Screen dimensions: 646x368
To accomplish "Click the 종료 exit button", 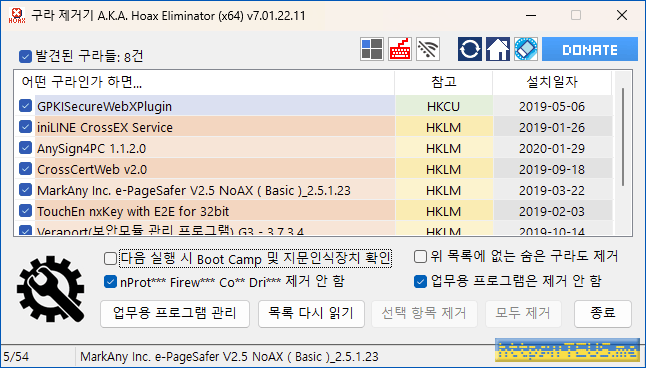I will point(603,314).
